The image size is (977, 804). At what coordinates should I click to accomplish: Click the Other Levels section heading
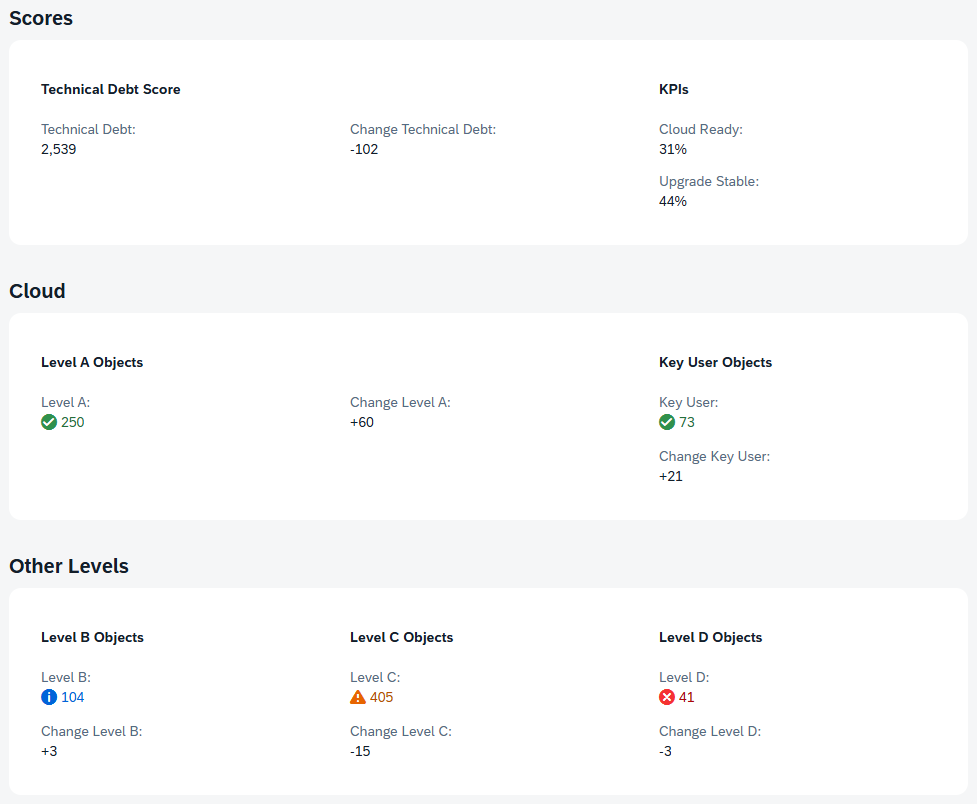69,566
